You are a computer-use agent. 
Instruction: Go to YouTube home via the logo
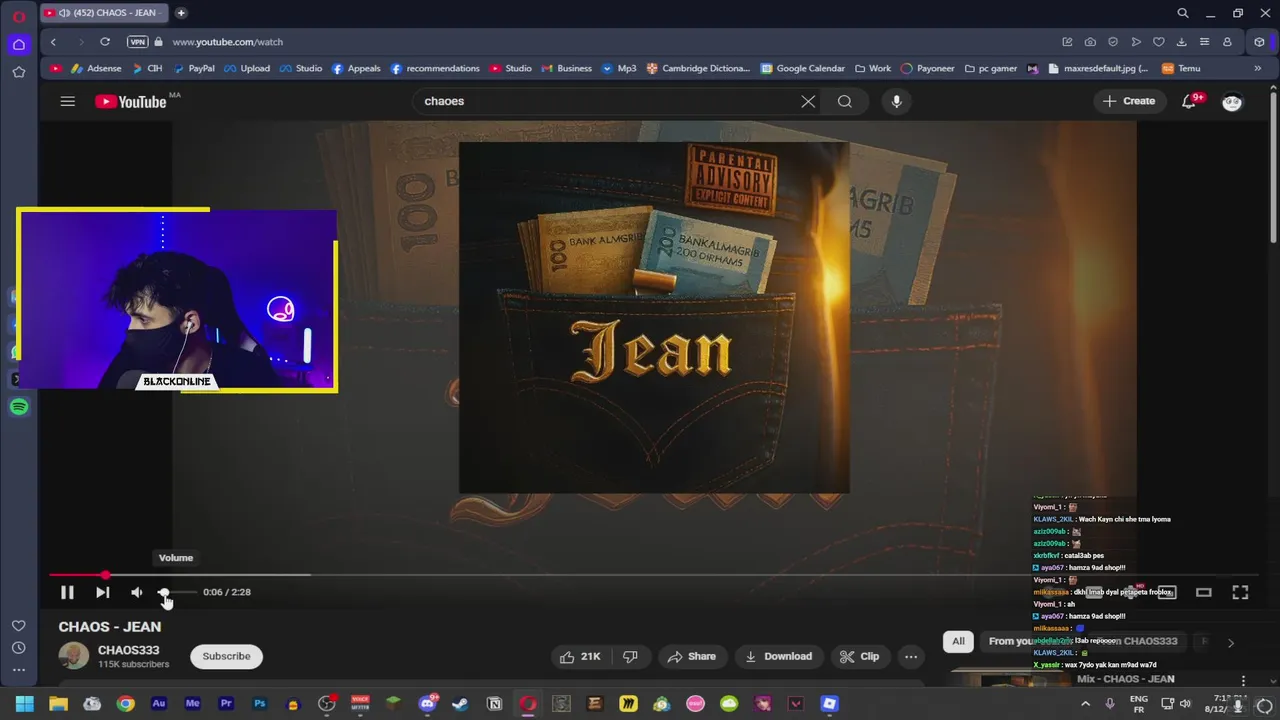point(132,101)
